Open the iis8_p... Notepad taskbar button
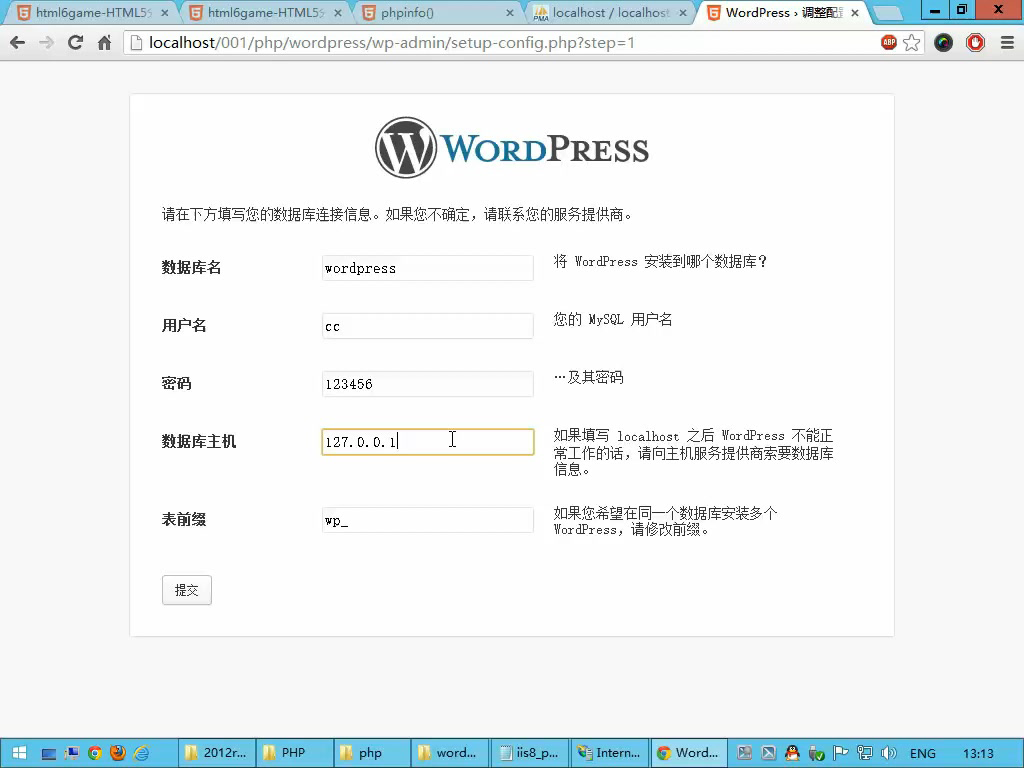Screen dimensions: 1024x768 click(529, 753)
